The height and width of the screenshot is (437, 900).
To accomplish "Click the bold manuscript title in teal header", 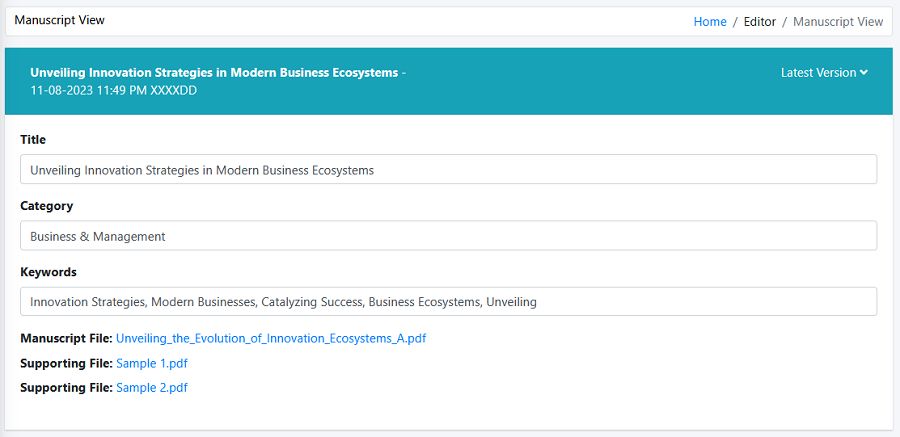I will (x=214, y=73).
